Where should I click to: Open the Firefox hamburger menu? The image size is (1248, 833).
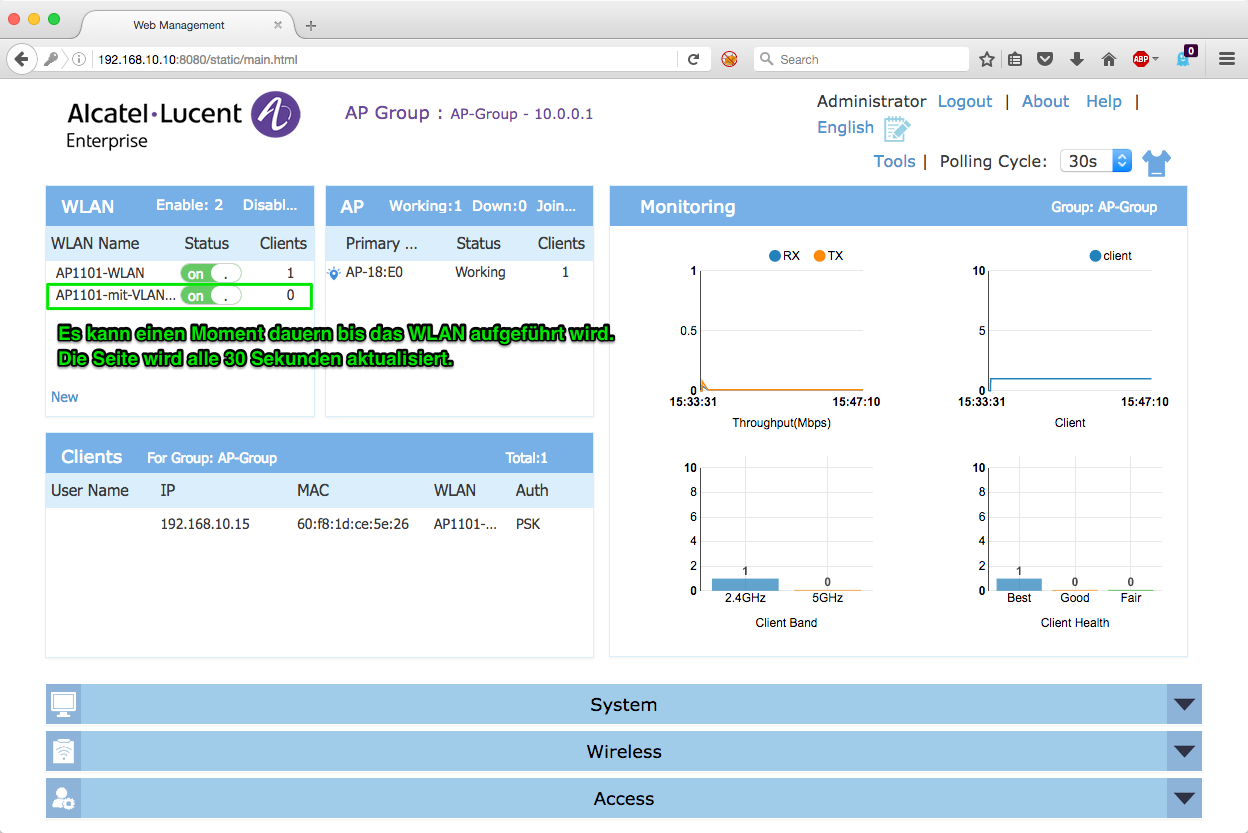1227,59
